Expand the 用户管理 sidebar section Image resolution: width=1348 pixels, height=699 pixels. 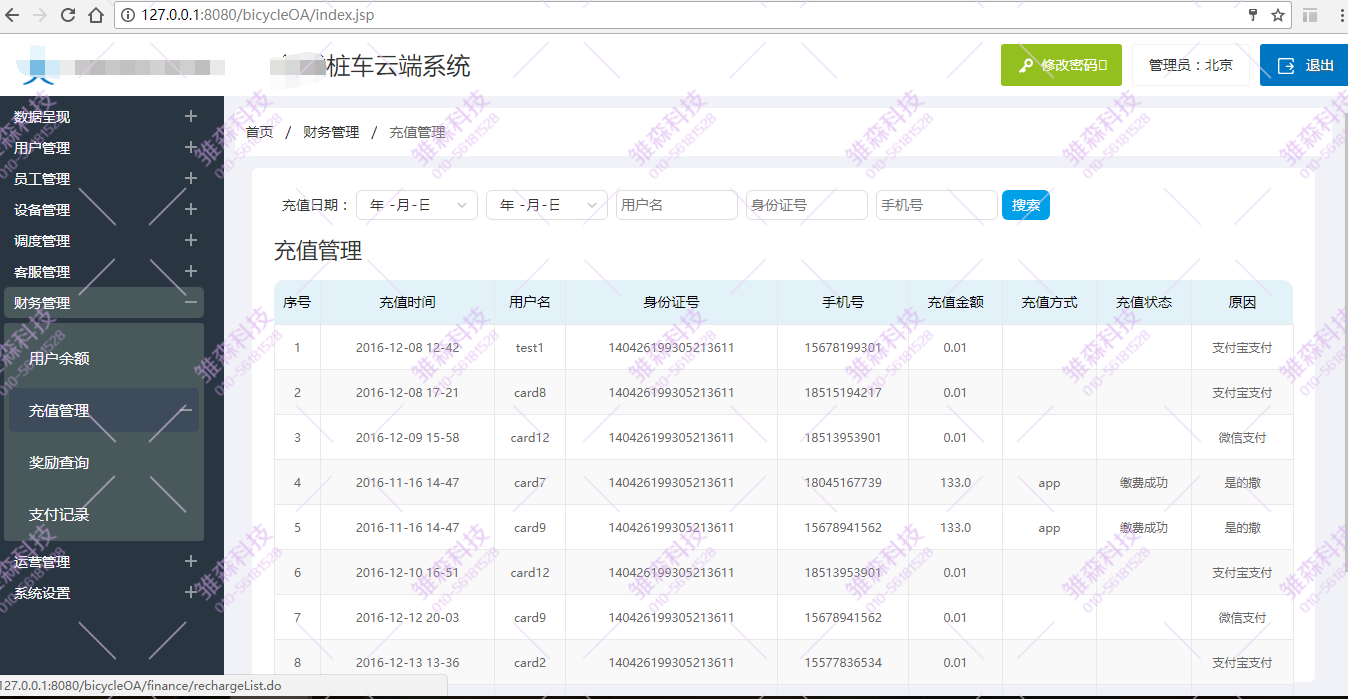tap(190, 147)
